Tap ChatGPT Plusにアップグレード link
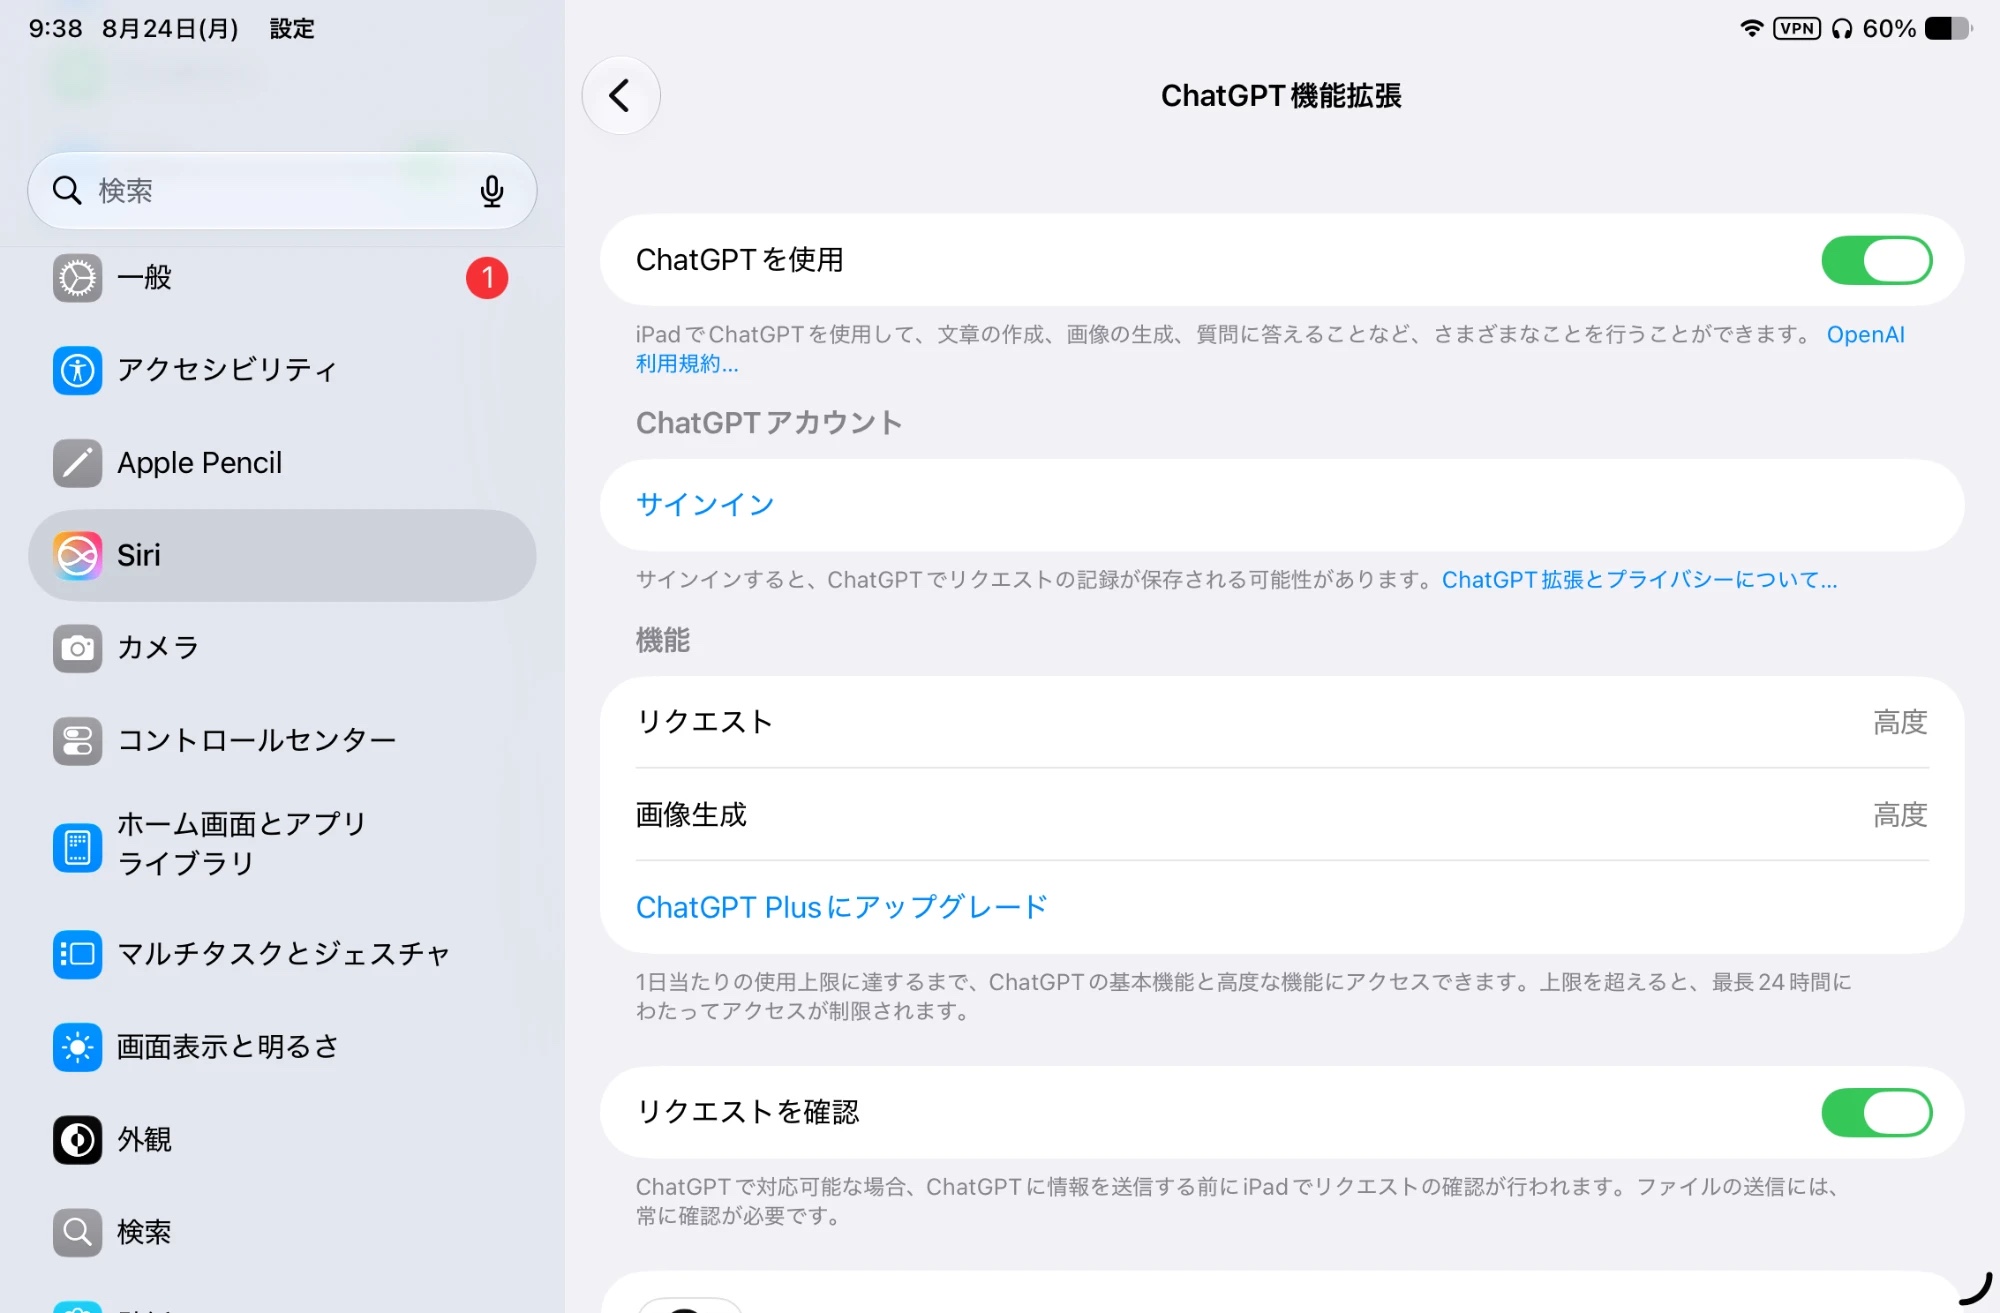Viewport: 2000px width, 1313px height. click(x=842, y=907)
